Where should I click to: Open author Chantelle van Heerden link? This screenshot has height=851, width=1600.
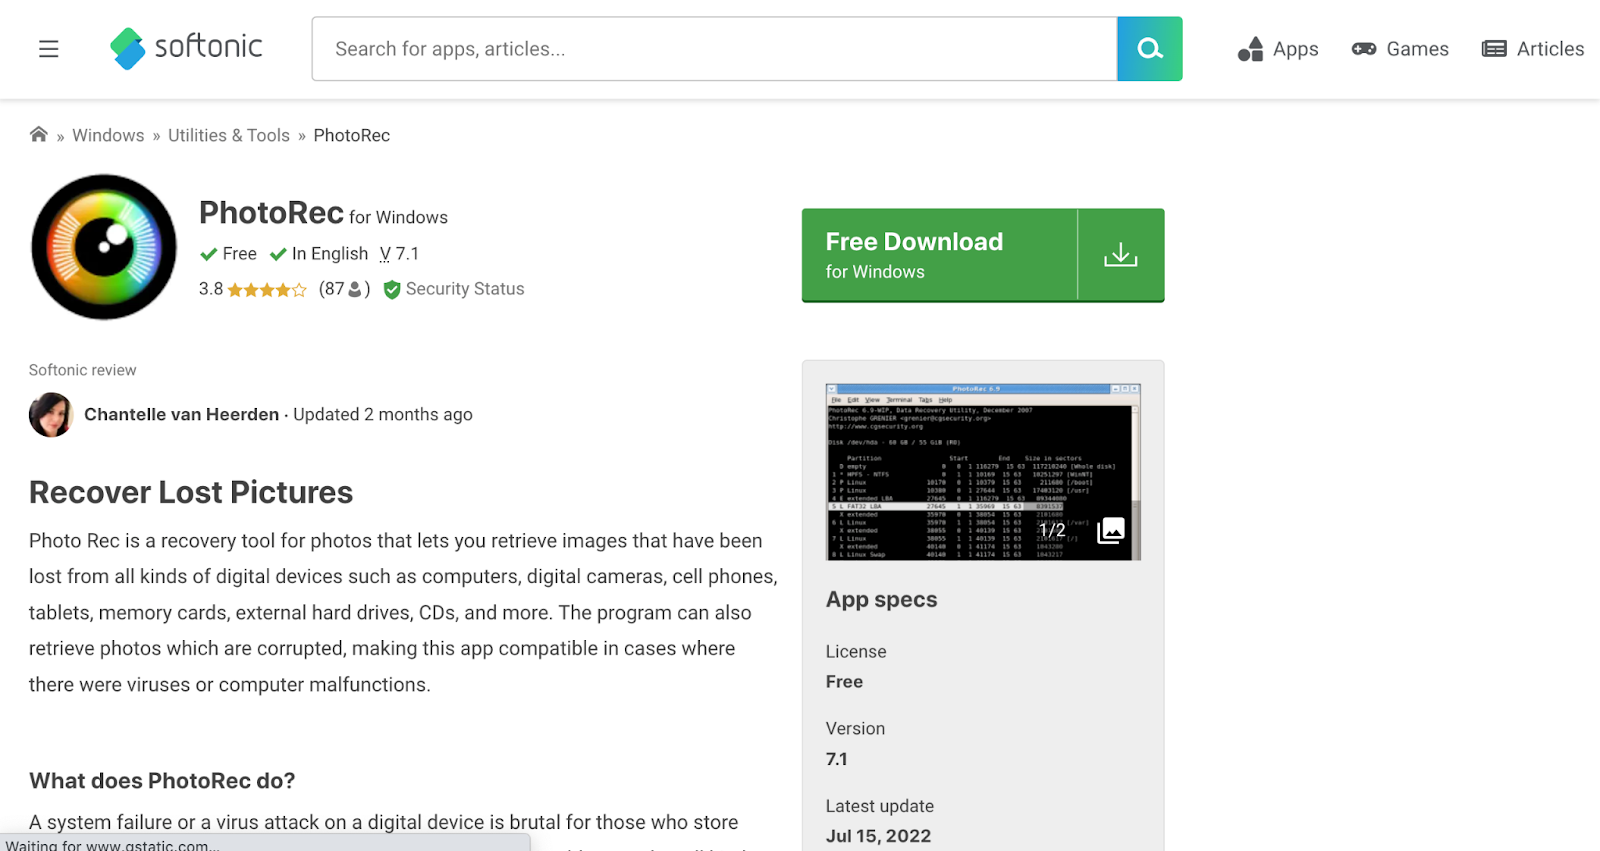coord(182,415)
